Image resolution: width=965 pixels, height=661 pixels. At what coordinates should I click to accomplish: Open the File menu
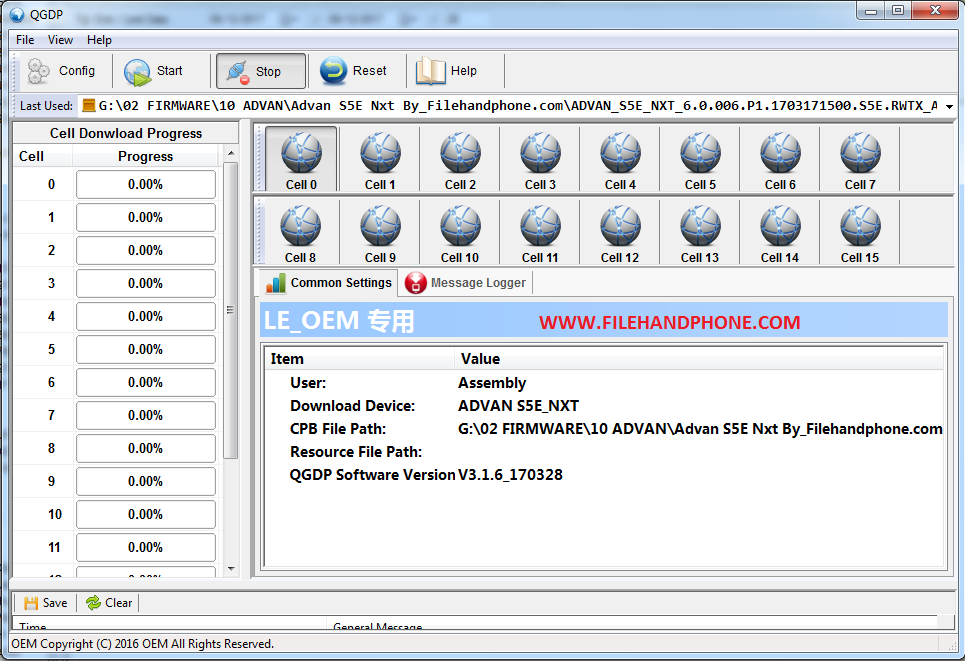tap(25, 40)
